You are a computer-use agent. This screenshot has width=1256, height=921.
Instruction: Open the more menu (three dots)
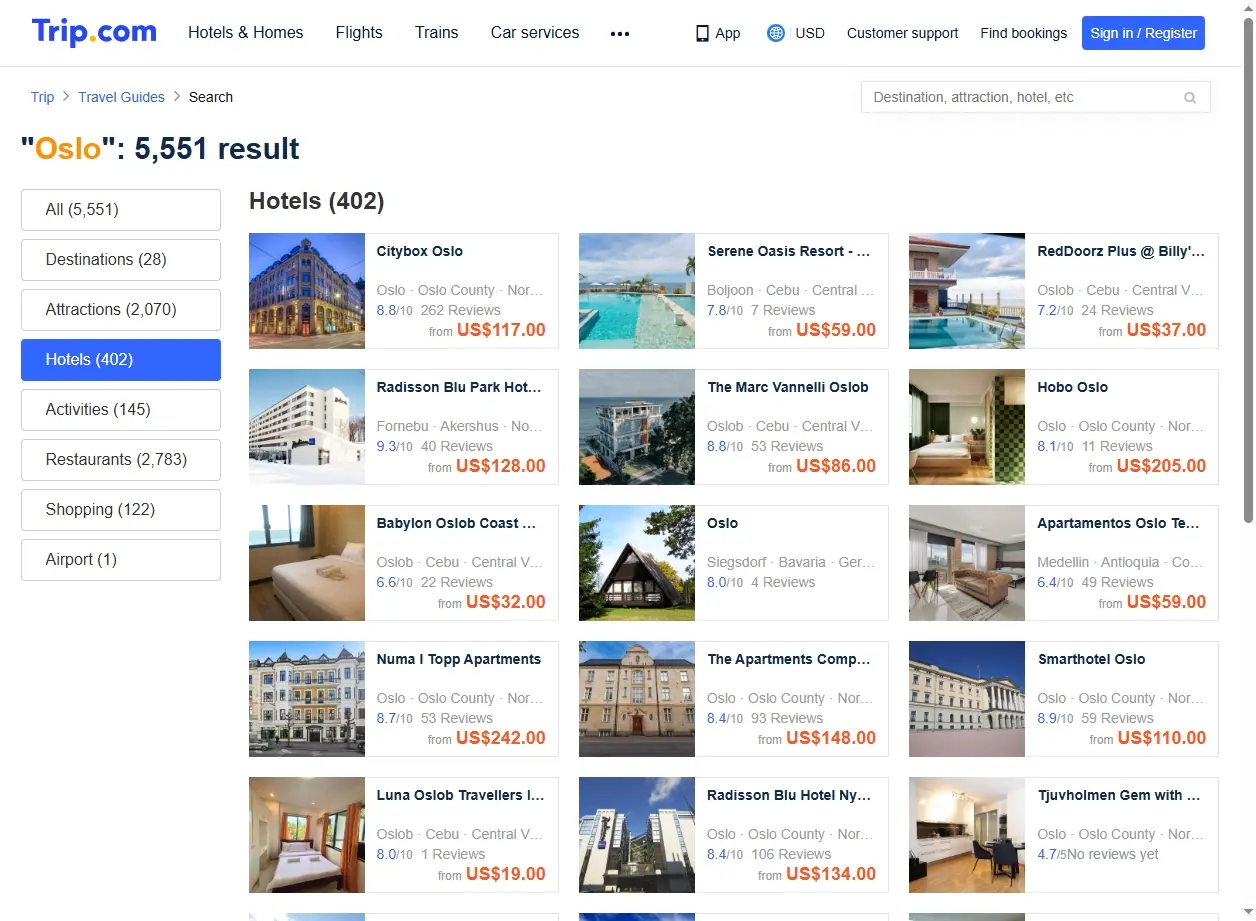point(620,33)
